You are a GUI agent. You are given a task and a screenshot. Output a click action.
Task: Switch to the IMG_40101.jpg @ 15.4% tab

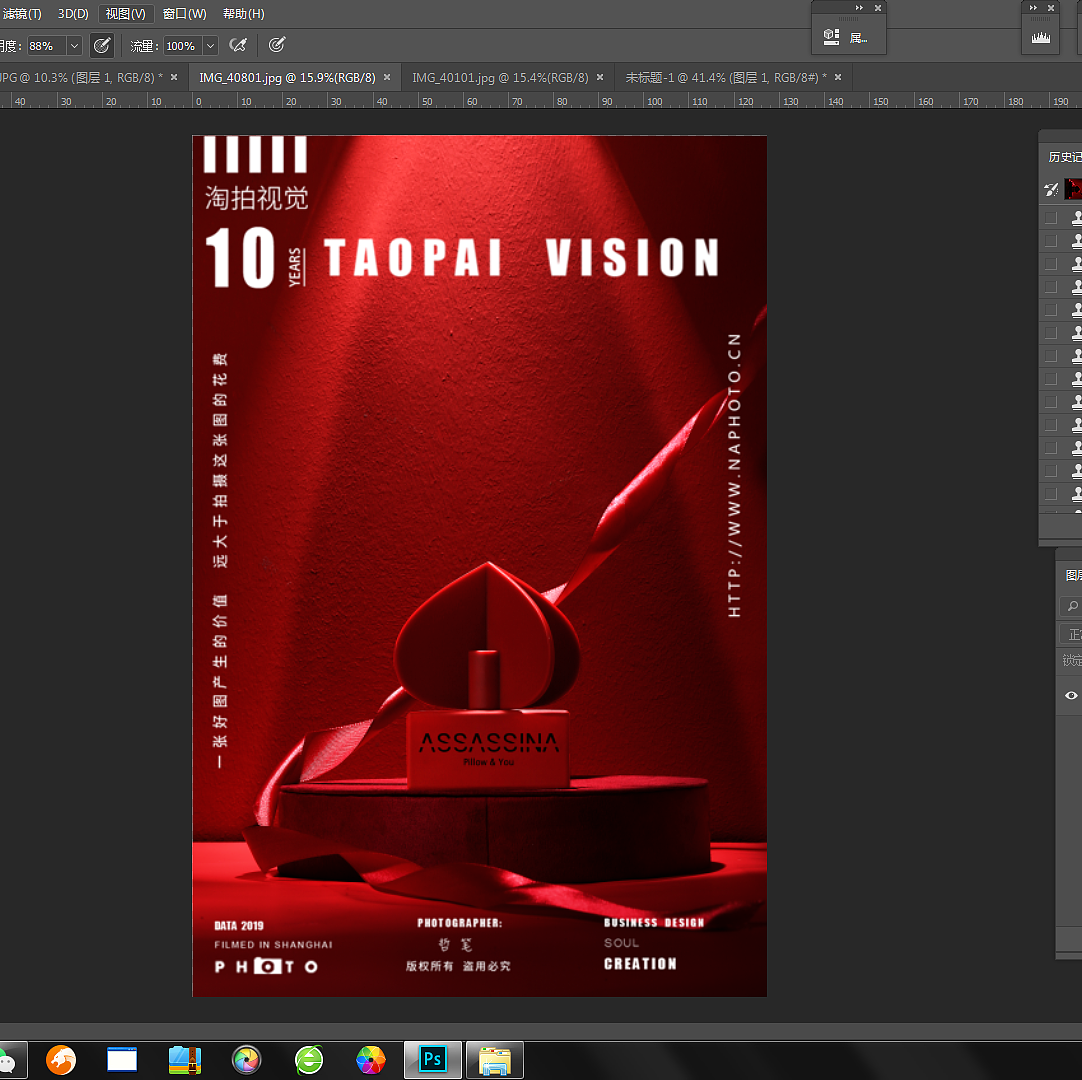[x=500, y=77]
